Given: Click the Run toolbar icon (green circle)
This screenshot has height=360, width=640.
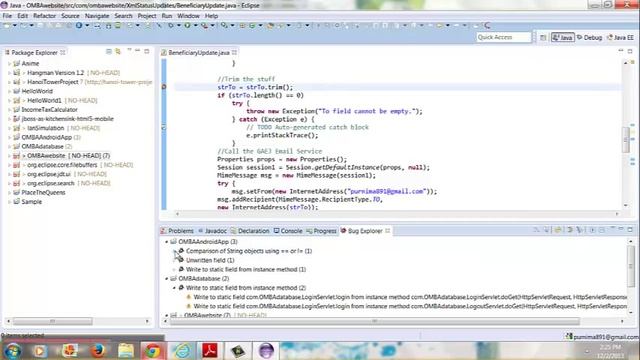Looking at the screenshot, I should pos(187,25).
